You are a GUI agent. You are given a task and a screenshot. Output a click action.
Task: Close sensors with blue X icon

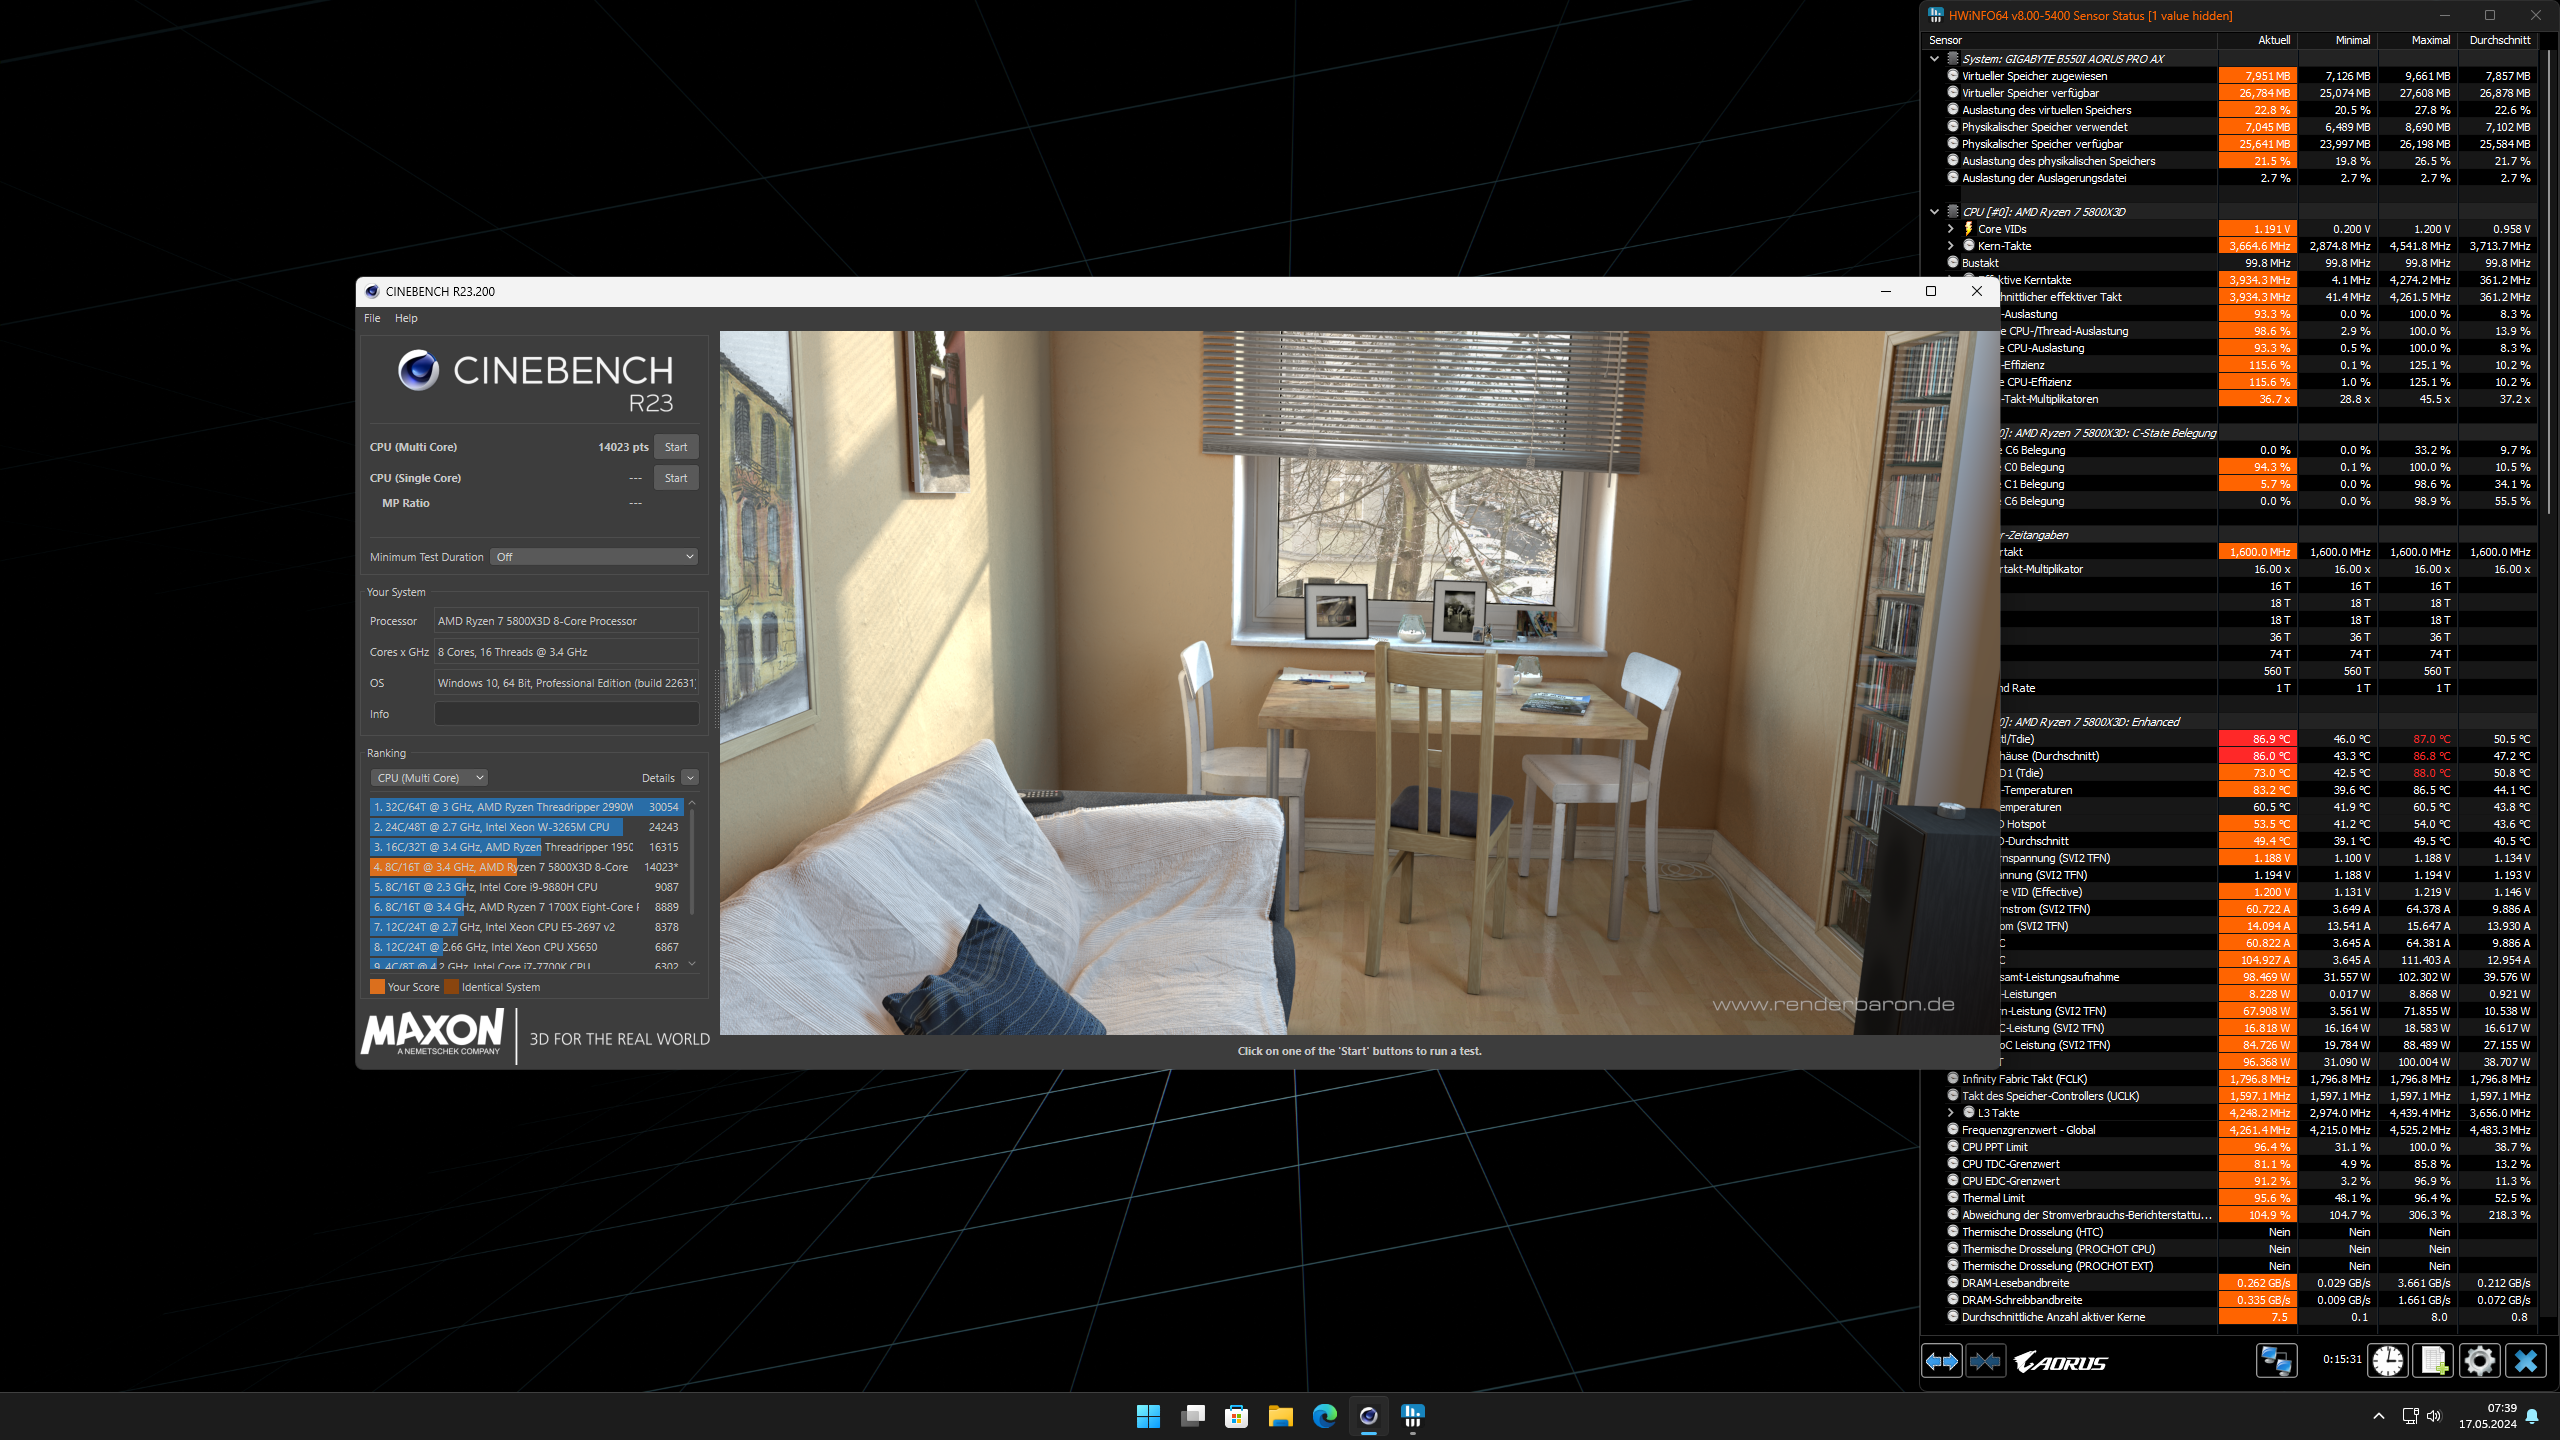point(2525,1361)
